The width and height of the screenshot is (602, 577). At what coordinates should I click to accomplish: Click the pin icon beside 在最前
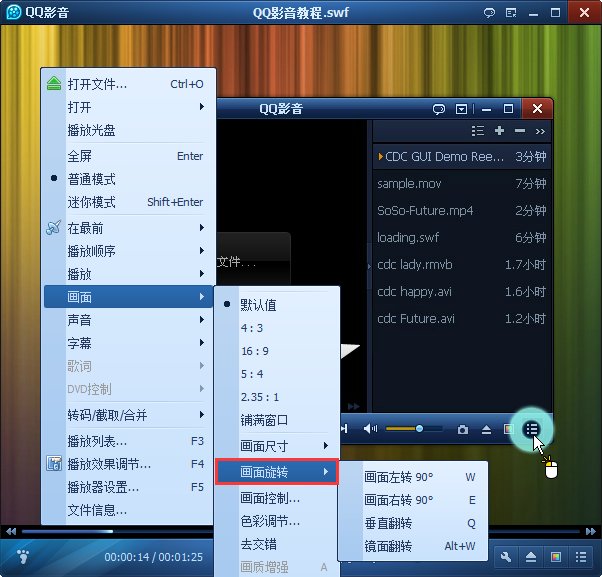53,227
